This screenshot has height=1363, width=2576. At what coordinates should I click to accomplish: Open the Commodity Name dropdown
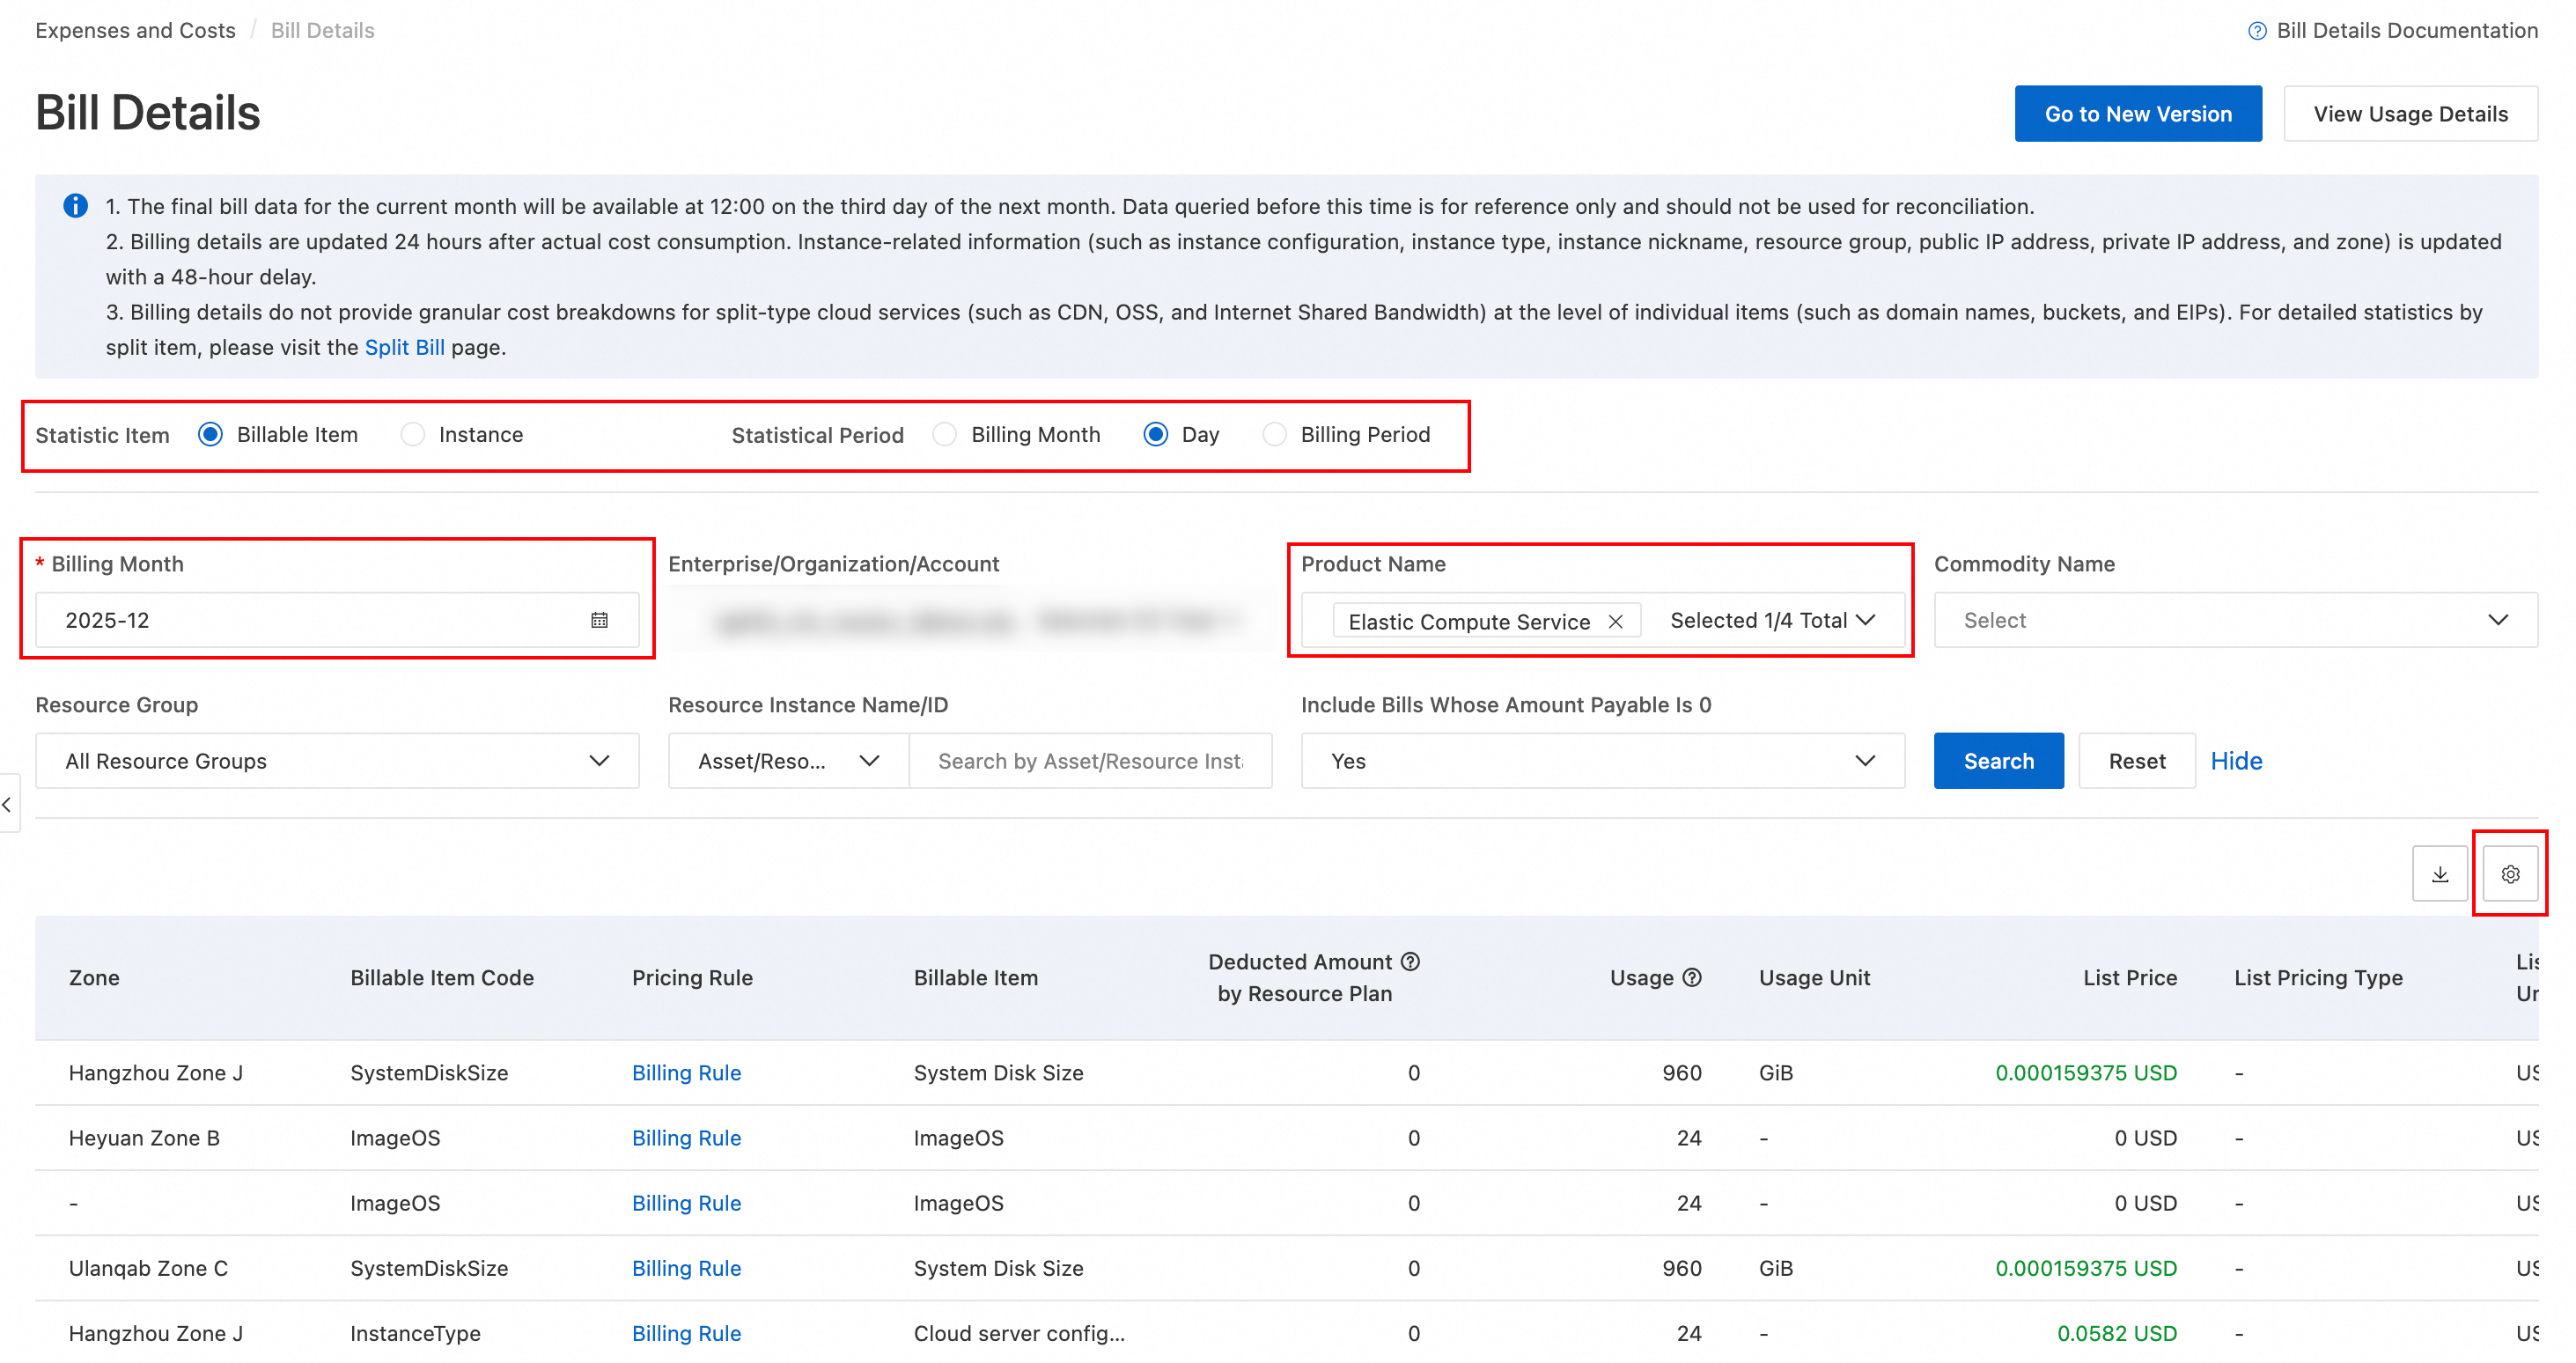tap(2234, 620)
